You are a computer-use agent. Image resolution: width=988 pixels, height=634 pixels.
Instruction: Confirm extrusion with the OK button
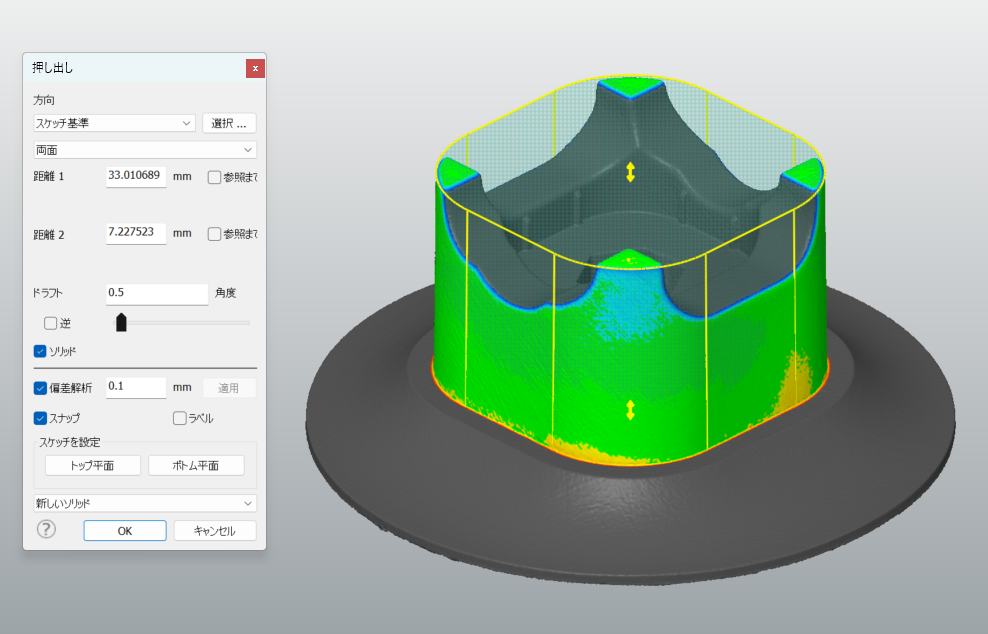(x=125, y=531)
